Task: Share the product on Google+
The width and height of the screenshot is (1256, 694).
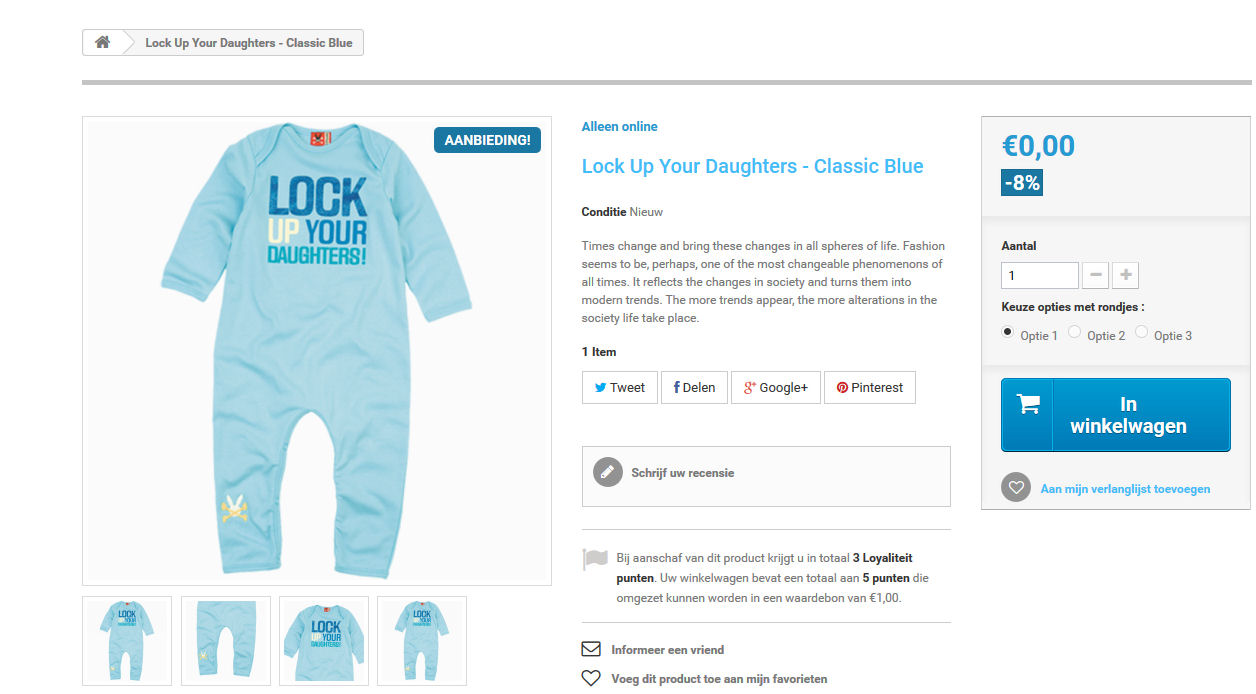Action: [x=776, y=388]
